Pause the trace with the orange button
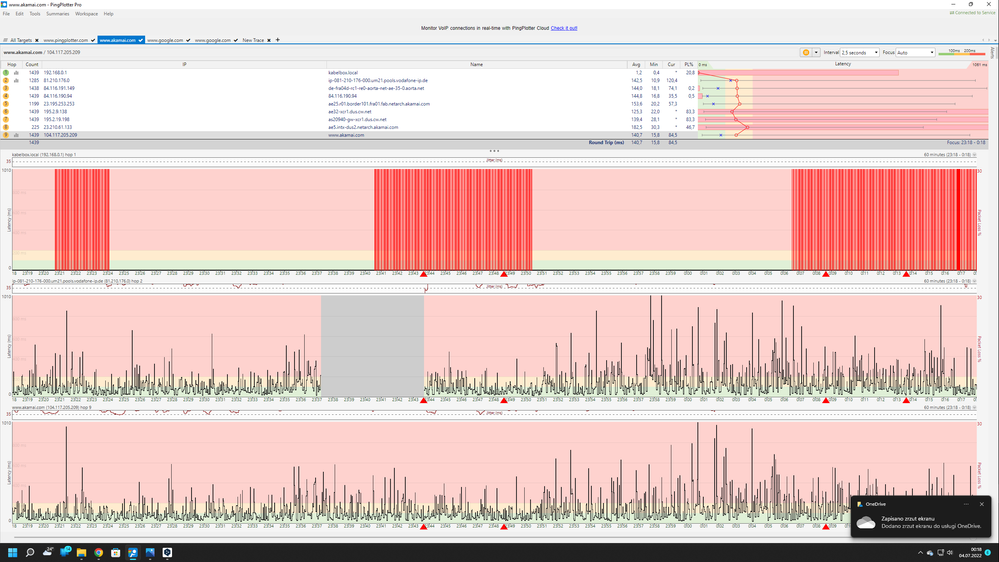Image resolution: width=999 pixels, height=562 pixels. pos(806,52)
